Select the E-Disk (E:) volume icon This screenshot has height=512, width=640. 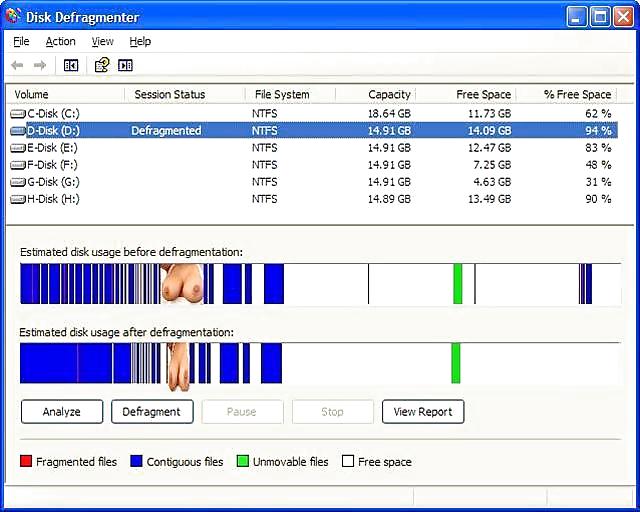(18, 148)
